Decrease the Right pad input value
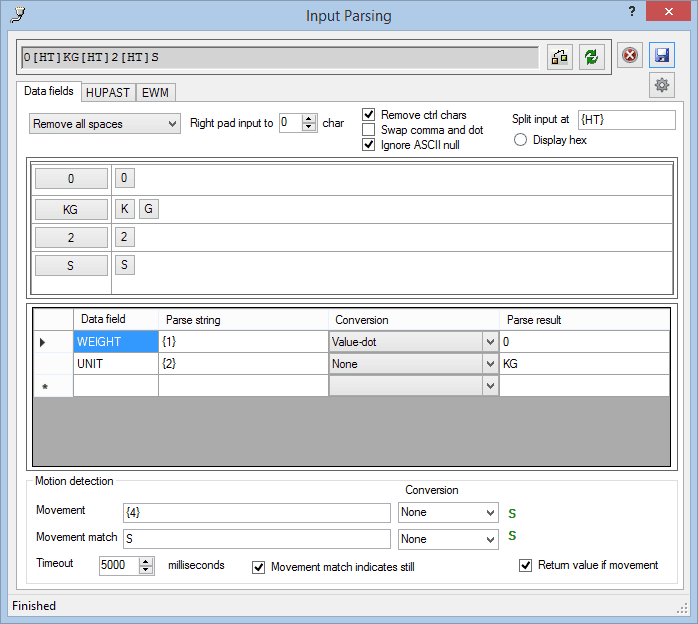The width and height of the screenshot is (698, 624). [308, 127]
